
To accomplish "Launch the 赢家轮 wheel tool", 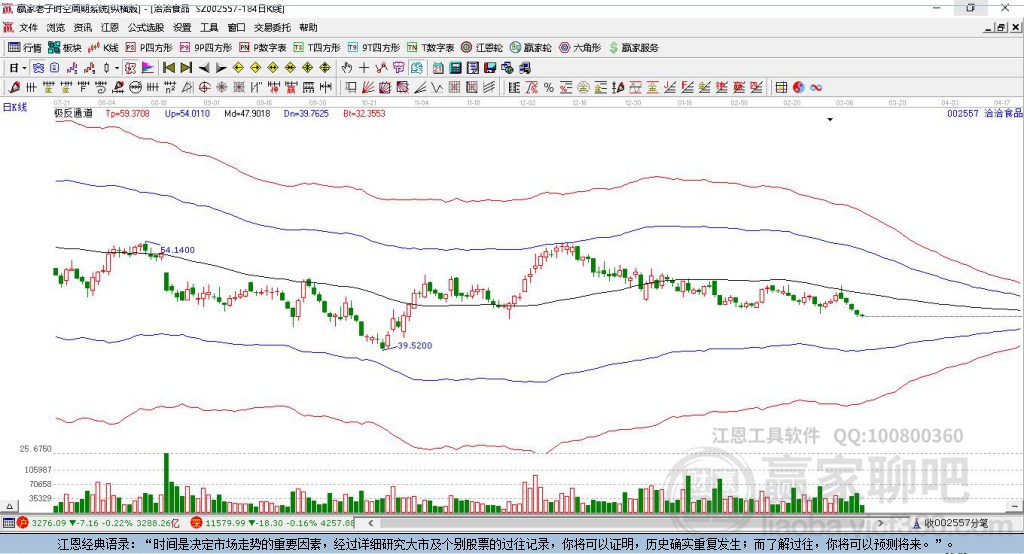I will (531, 48).
